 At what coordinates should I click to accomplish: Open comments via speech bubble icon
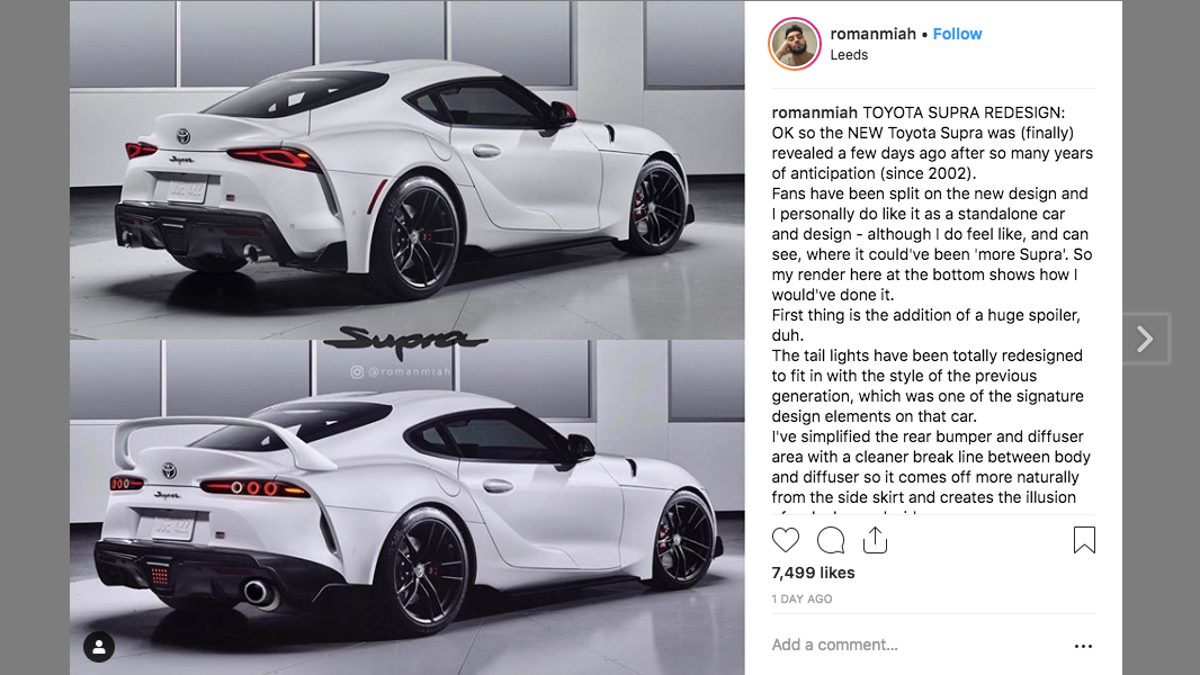[831, 540]
